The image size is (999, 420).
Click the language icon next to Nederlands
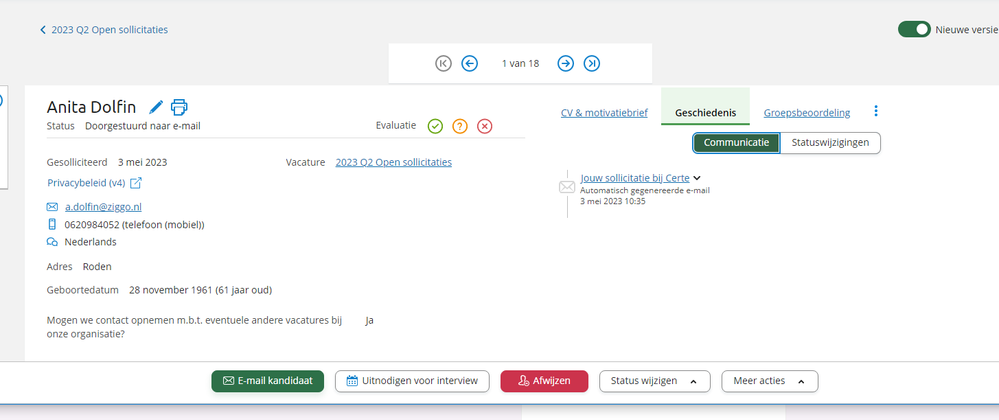point(52,242)
